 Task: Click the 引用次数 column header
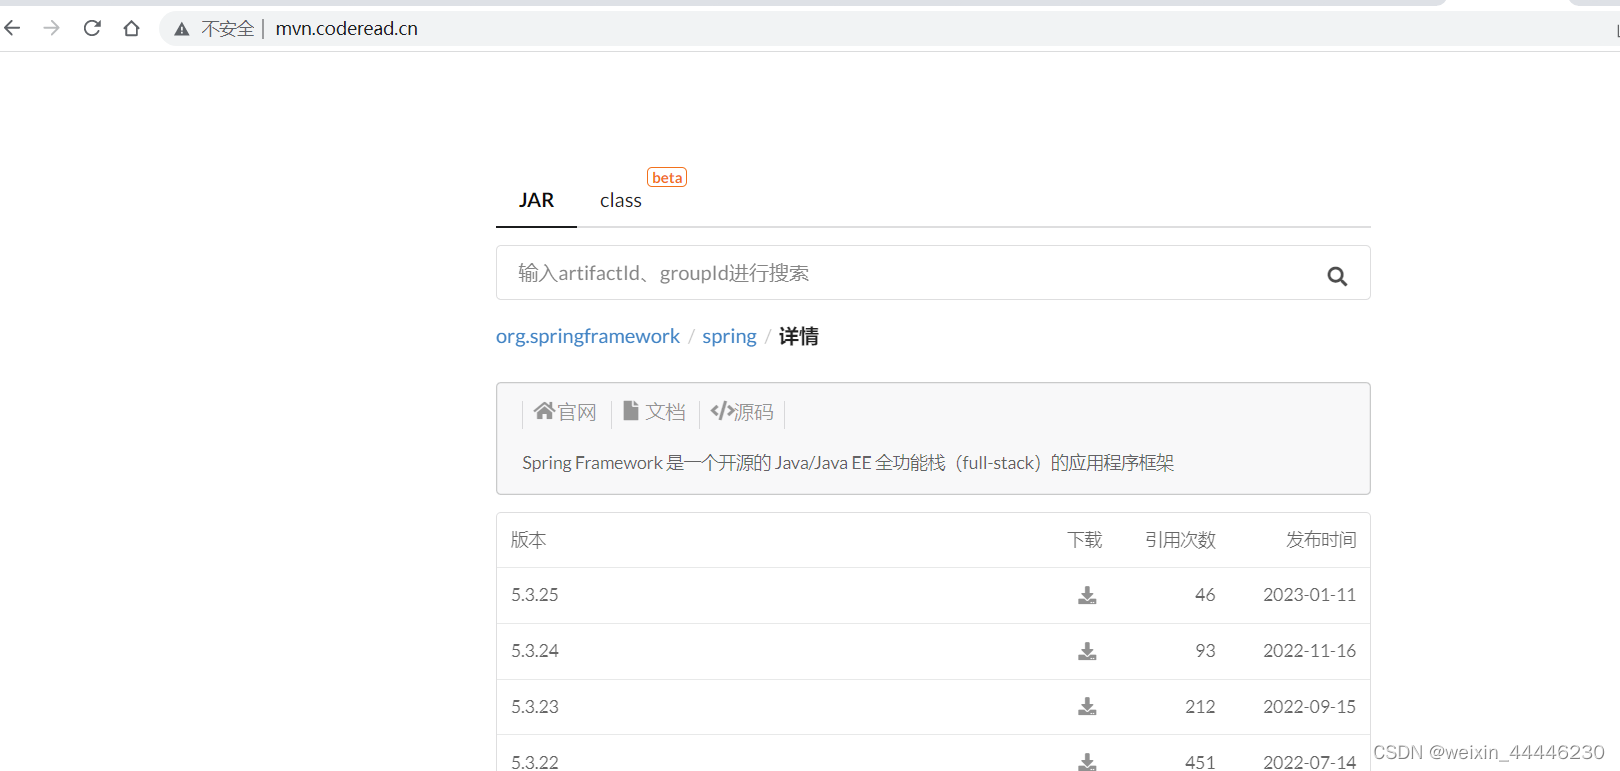(1180, 540)
